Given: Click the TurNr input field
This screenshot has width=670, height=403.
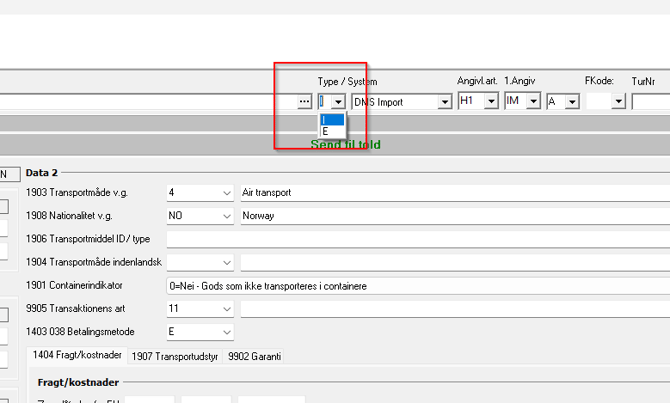Looking at the screenshot, I should [x=650, y=101].
